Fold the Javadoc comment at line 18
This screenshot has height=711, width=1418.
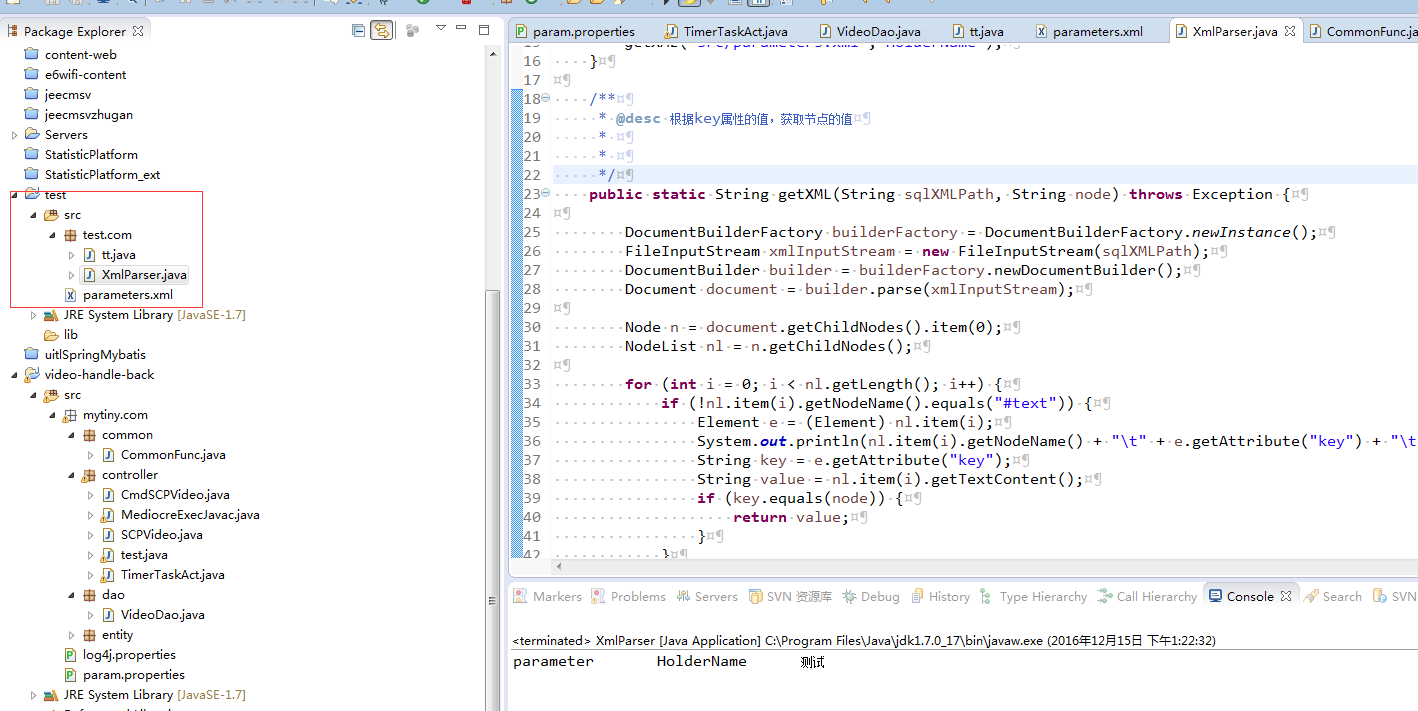546,98
